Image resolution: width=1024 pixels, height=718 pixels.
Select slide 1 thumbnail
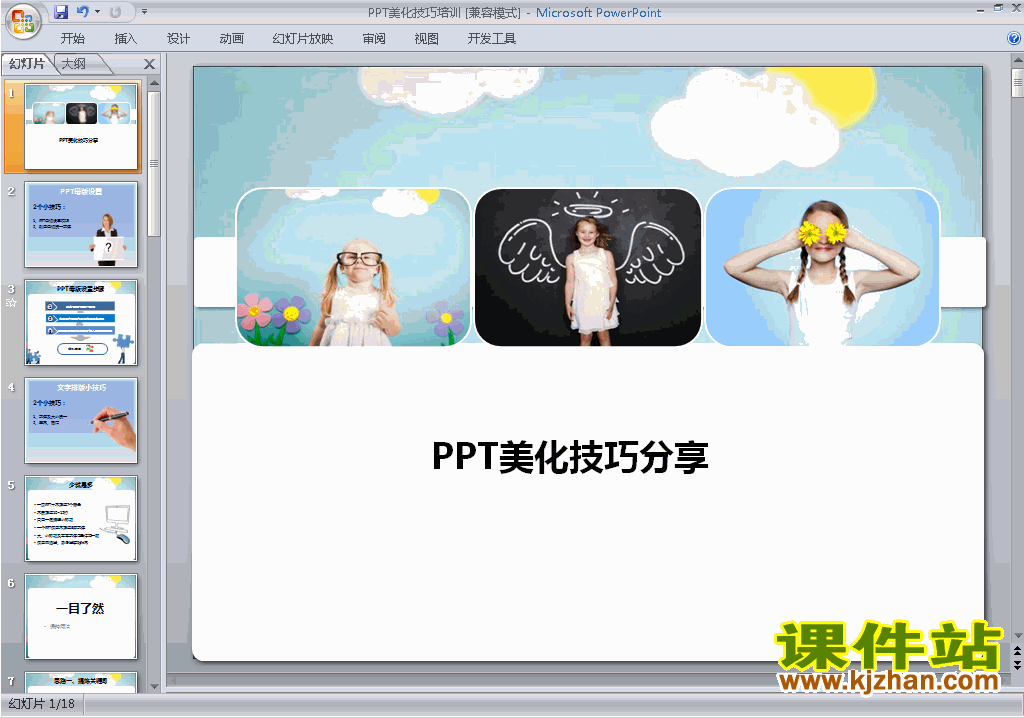click(x=81, y=126)
